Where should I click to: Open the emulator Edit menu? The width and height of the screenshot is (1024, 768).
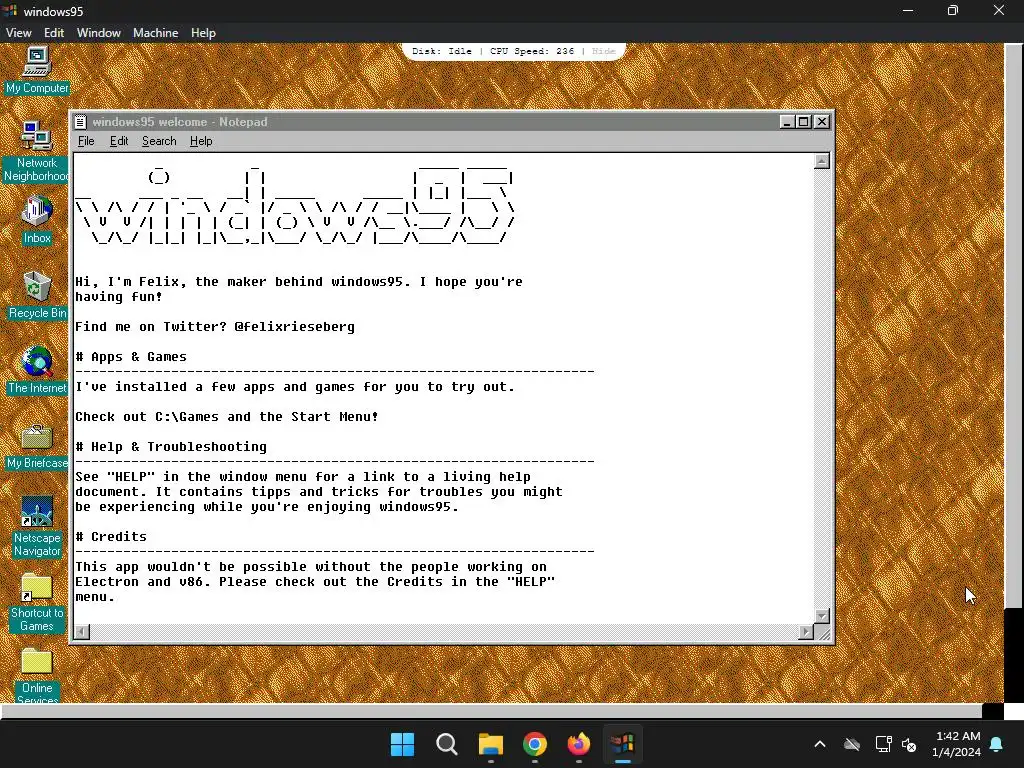(x=54, y=33)
